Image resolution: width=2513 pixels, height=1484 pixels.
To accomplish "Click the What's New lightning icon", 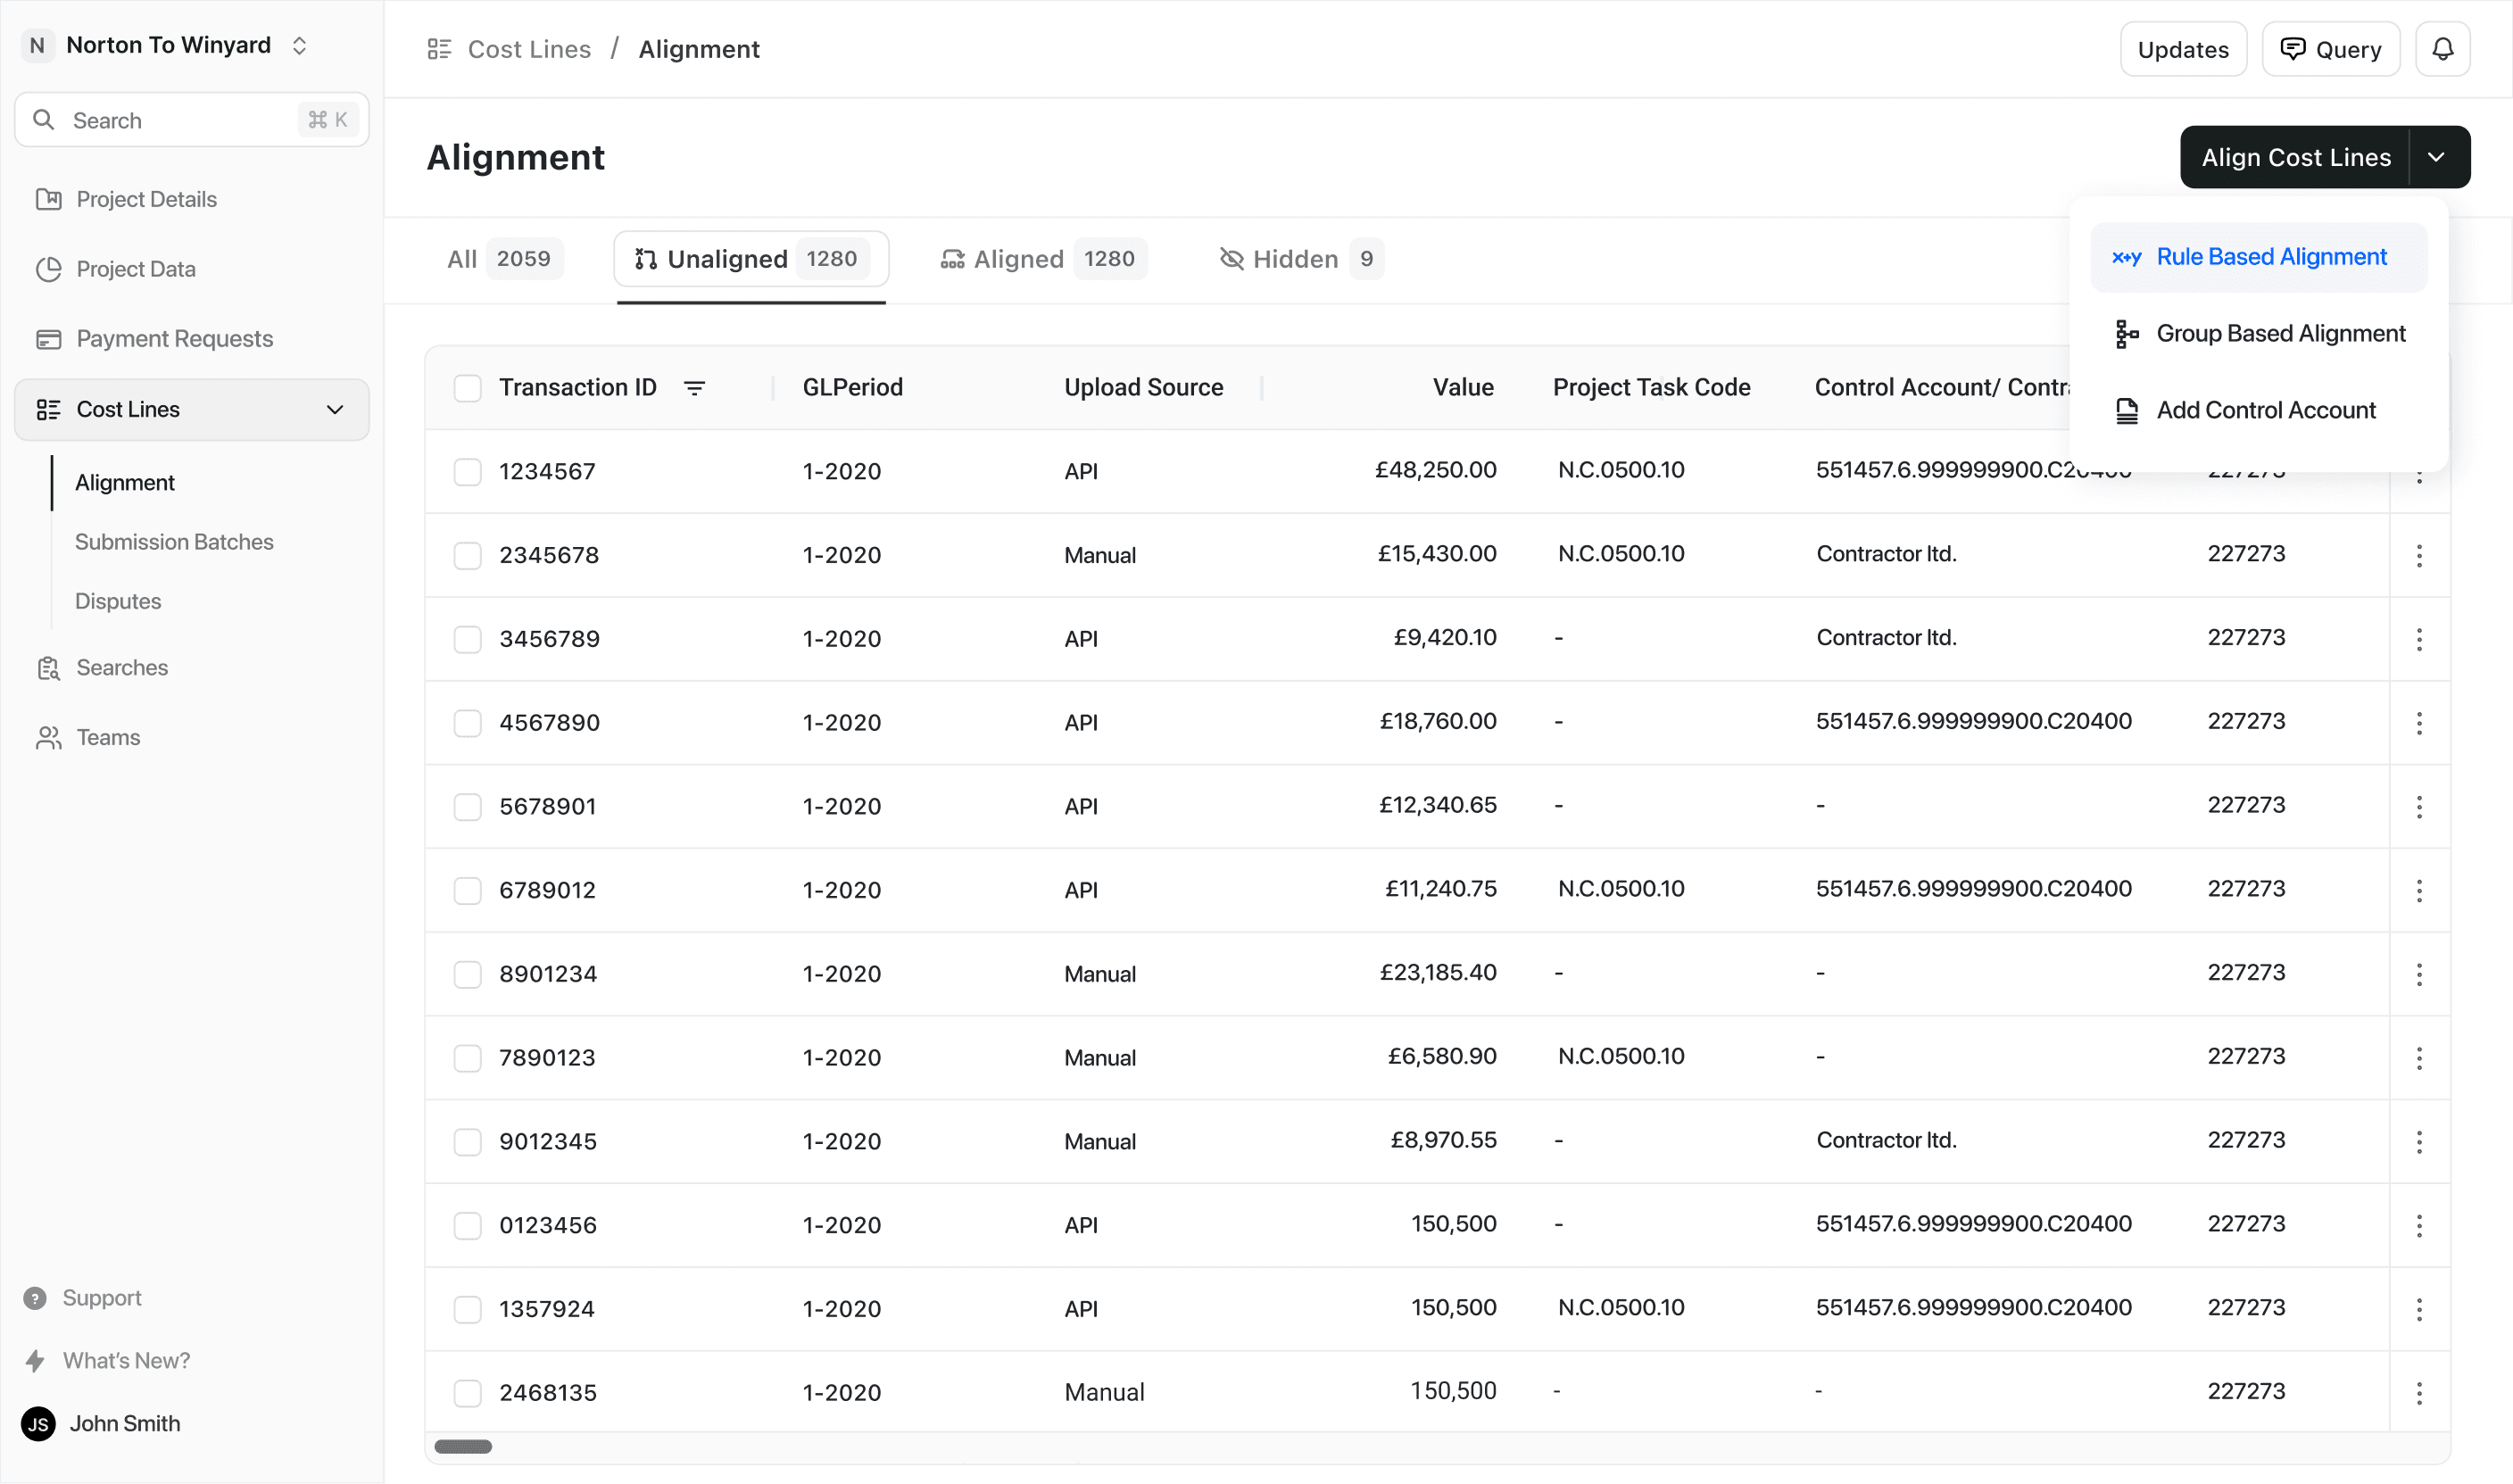I will point(35,1360).
